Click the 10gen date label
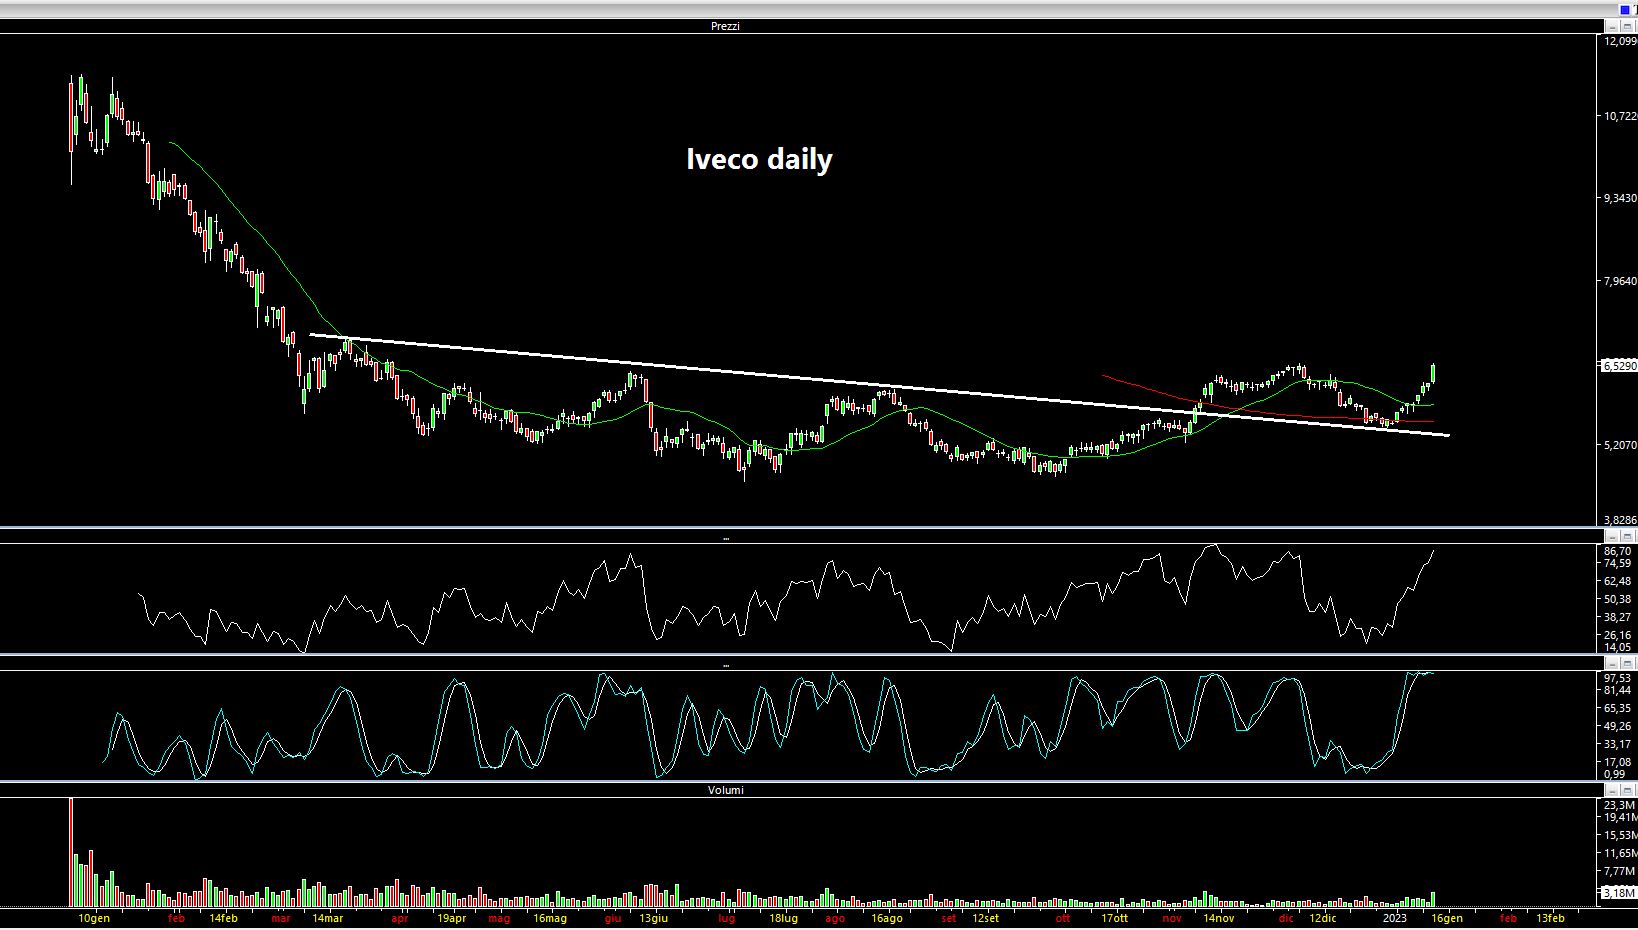The height and width of the screenshot is (930, 1638). 94,918
